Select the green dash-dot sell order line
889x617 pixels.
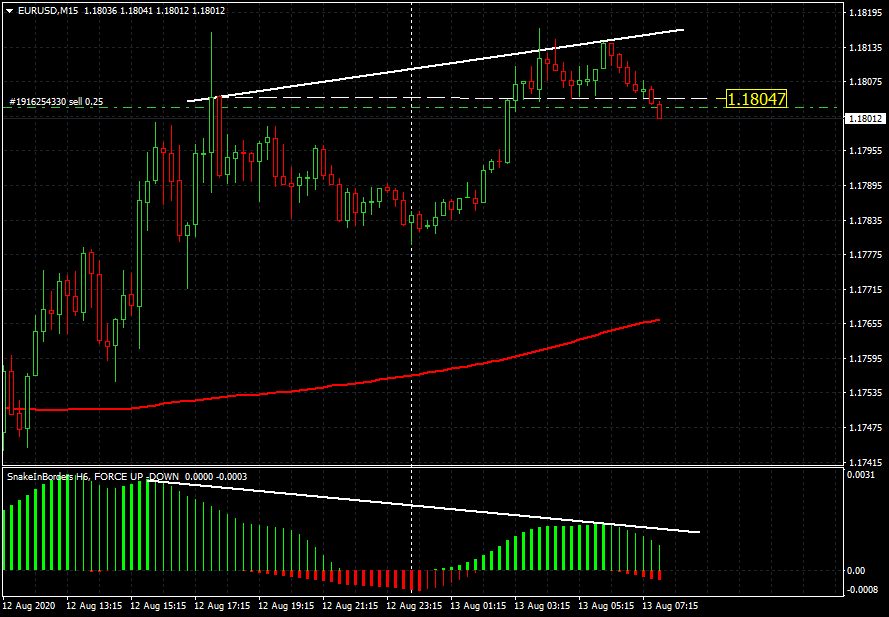click(422, 107)
